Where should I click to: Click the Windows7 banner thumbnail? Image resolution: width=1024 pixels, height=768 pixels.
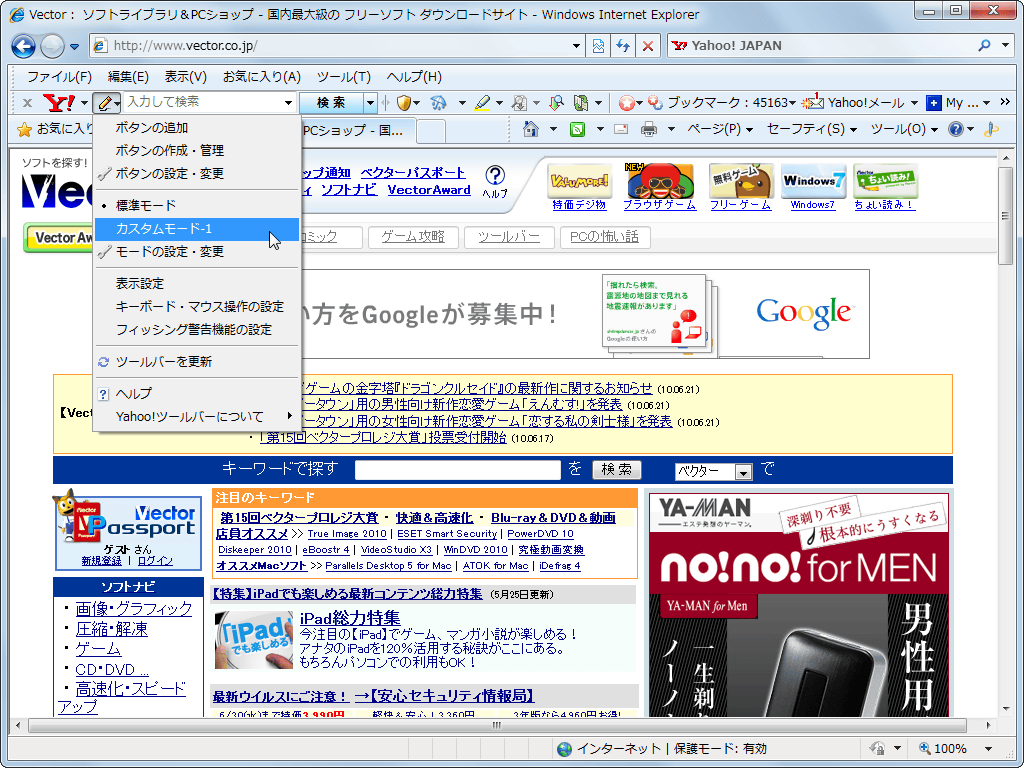[x=813, y=181]
